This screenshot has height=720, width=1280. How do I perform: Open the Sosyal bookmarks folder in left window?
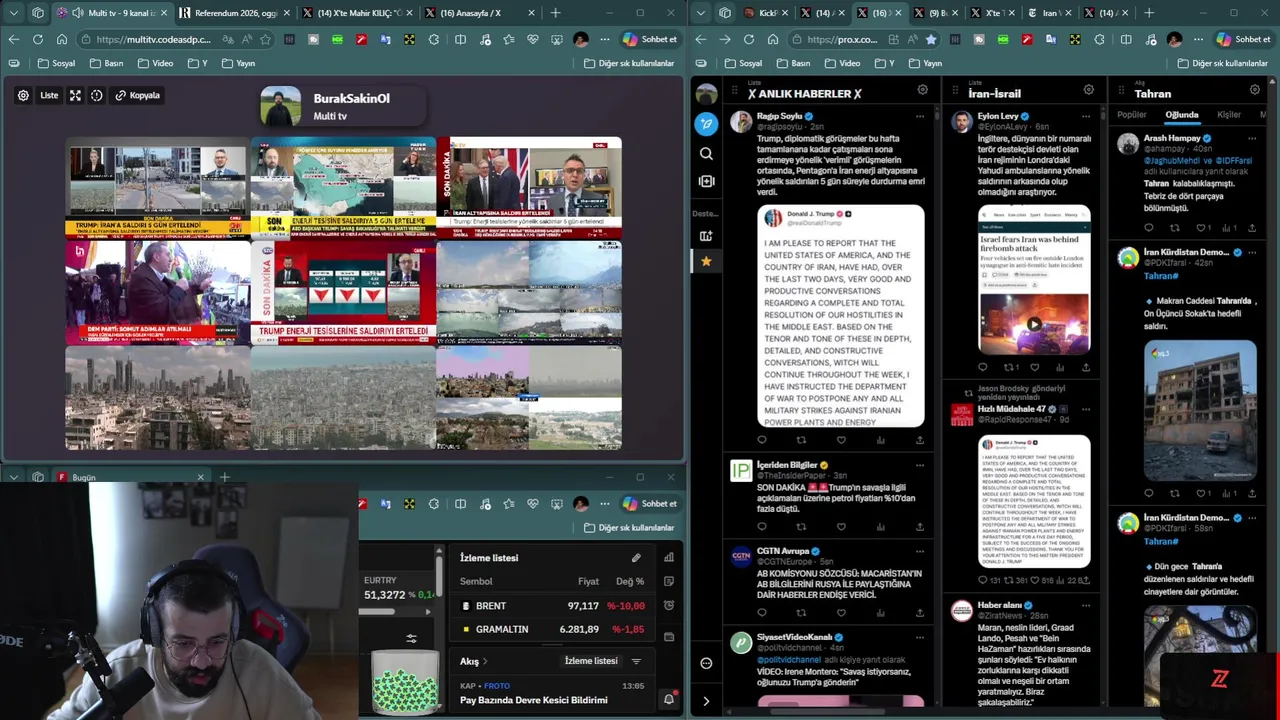click(56, 63)
